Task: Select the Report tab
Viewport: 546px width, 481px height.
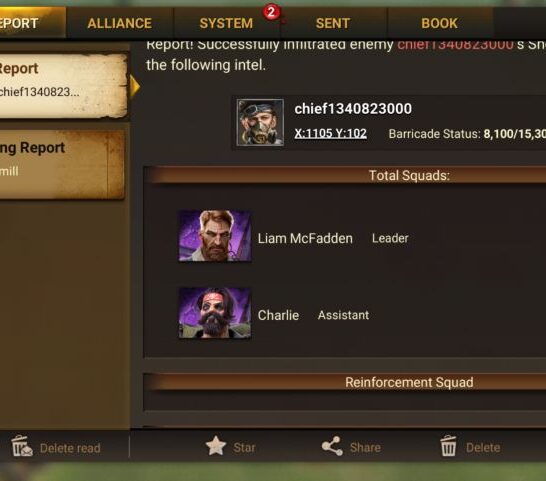Action: (32, 23)
